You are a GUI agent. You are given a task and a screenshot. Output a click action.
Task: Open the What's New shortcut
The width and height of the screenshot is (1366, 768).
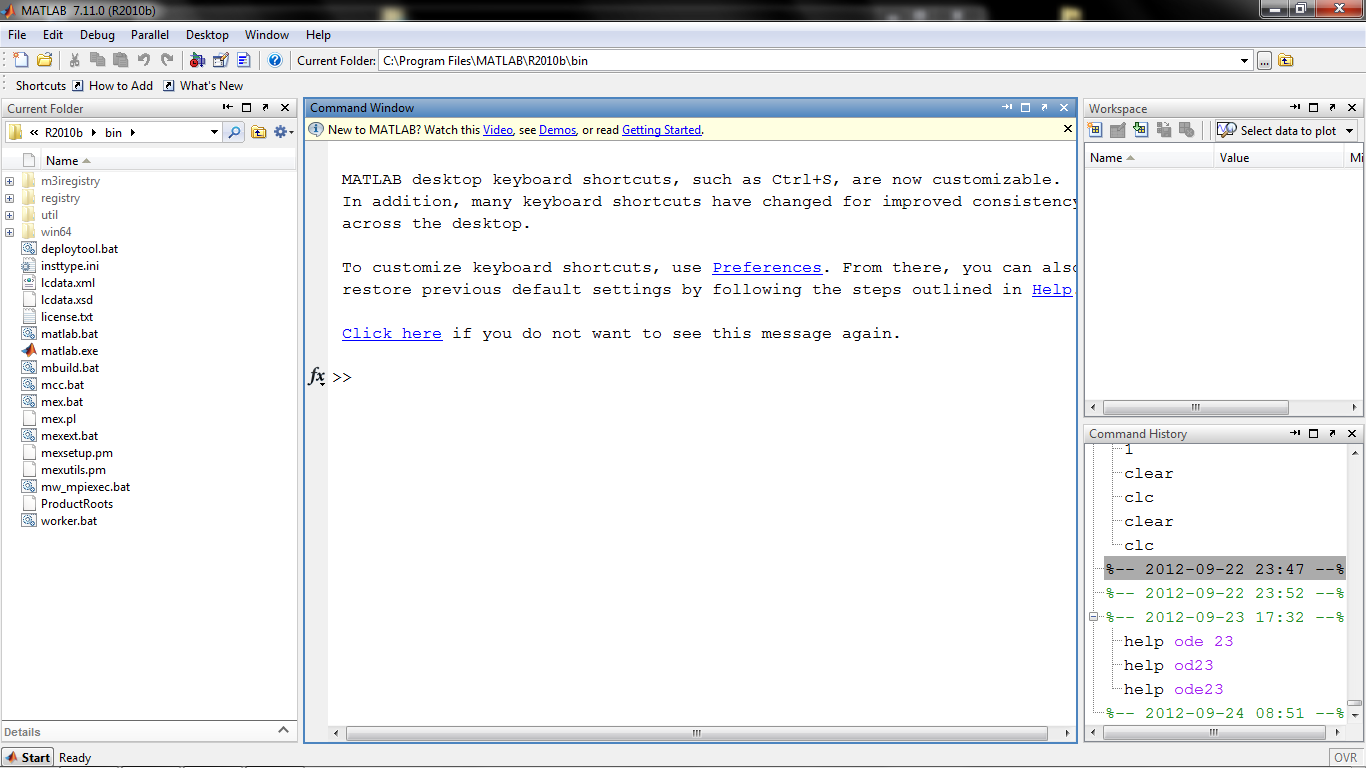(x=203, y=86)
